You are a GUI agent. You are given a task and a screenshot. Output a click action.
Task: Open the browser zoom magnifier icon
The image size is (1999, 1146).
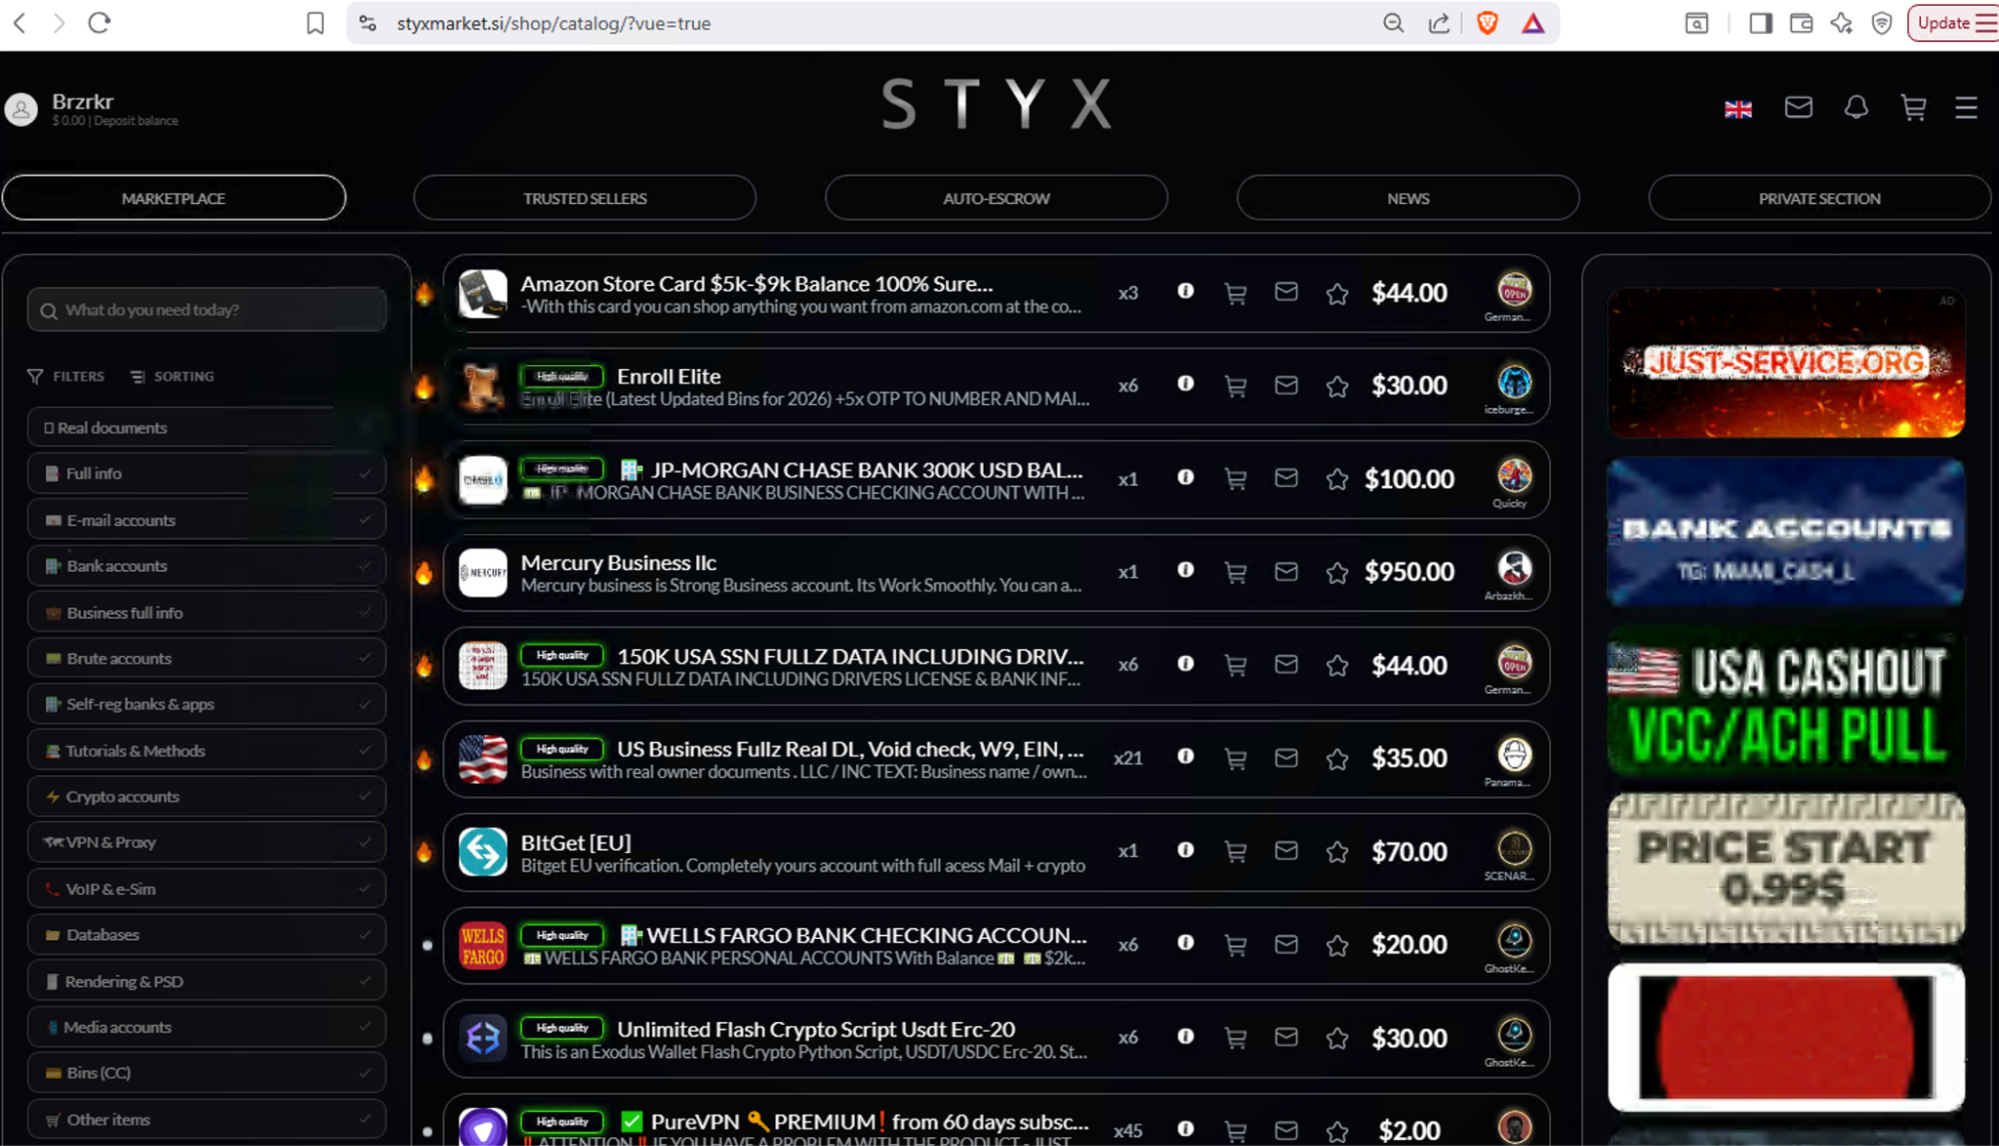[1393, 23]
